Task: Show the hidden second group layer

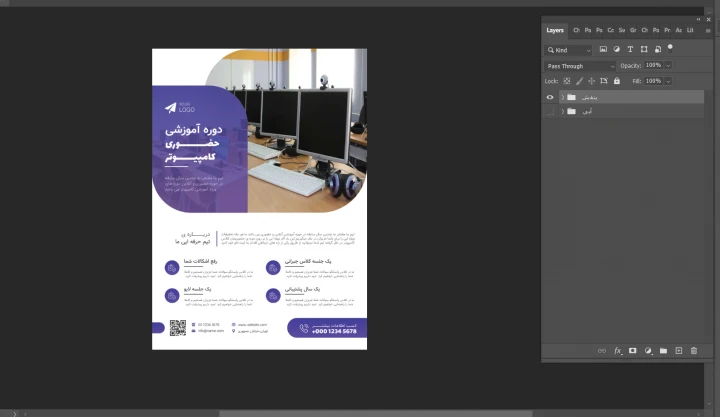Action: pos(550,111)
